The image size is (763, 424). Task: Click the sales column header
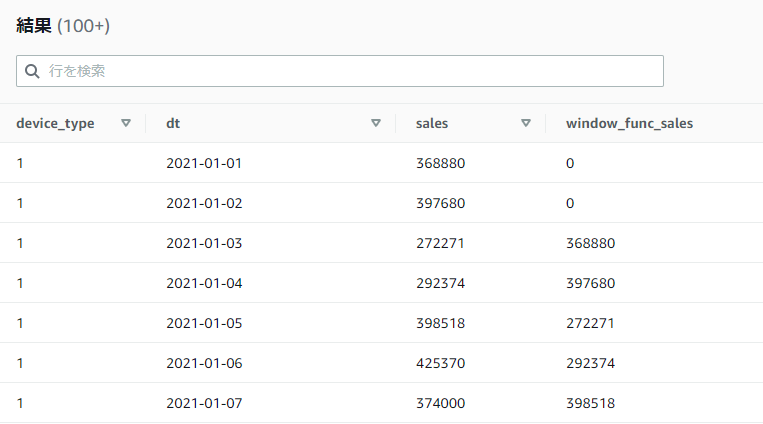click(432, 124)
